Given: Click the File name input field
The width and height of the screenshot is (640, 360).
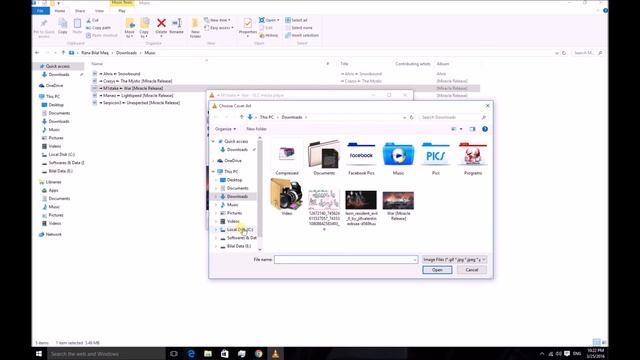Looking at the screenshot, I should (x=346, y=260).
